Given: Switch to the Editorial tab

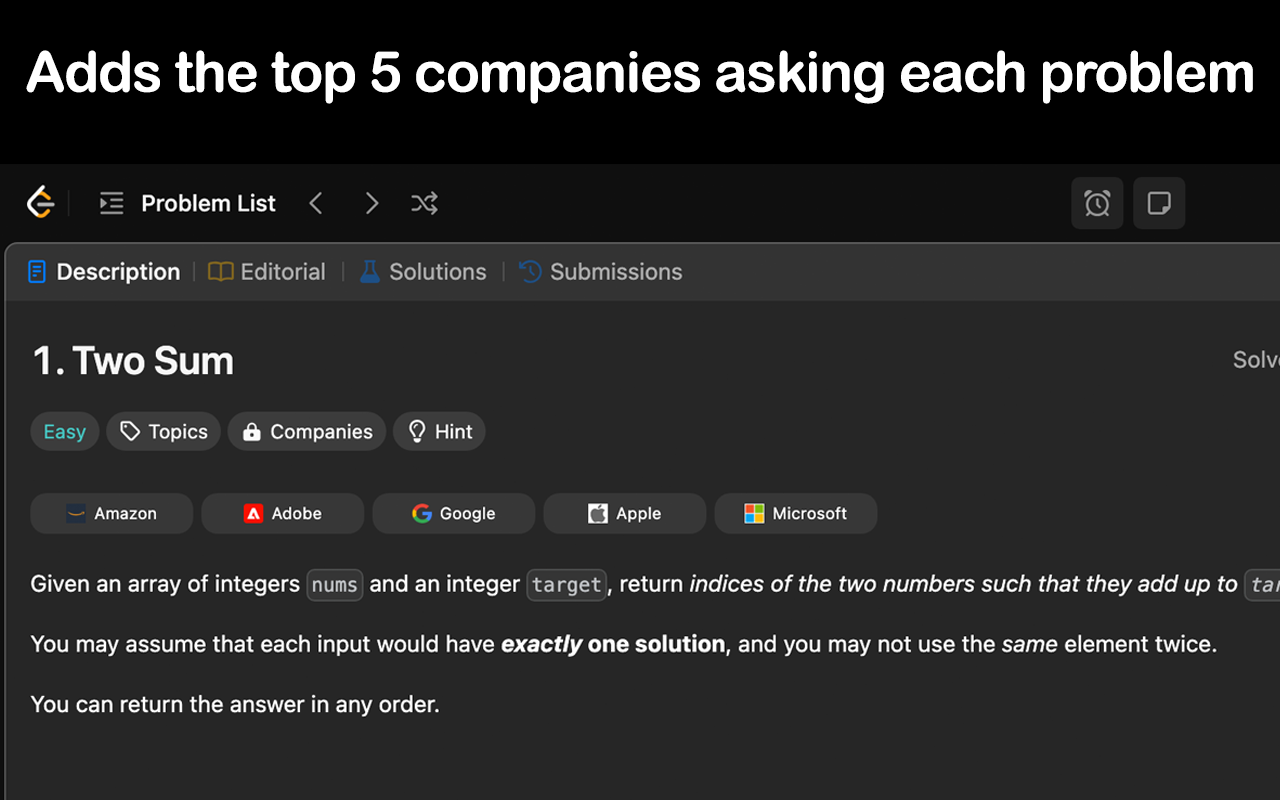Looking at the screenshot, I should click(x=267, y=272).
